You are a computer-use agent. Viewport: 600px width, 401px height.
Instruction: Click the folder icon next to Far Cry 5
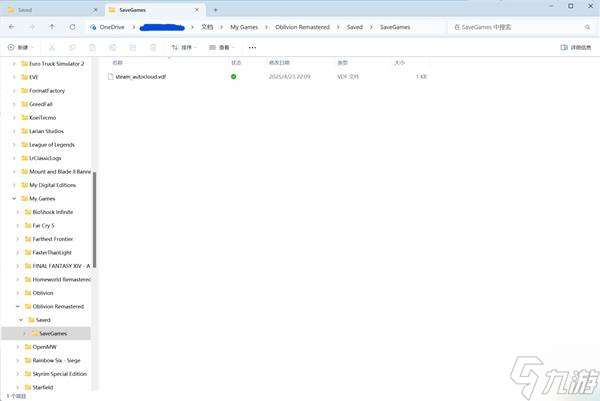click(28, 225)
